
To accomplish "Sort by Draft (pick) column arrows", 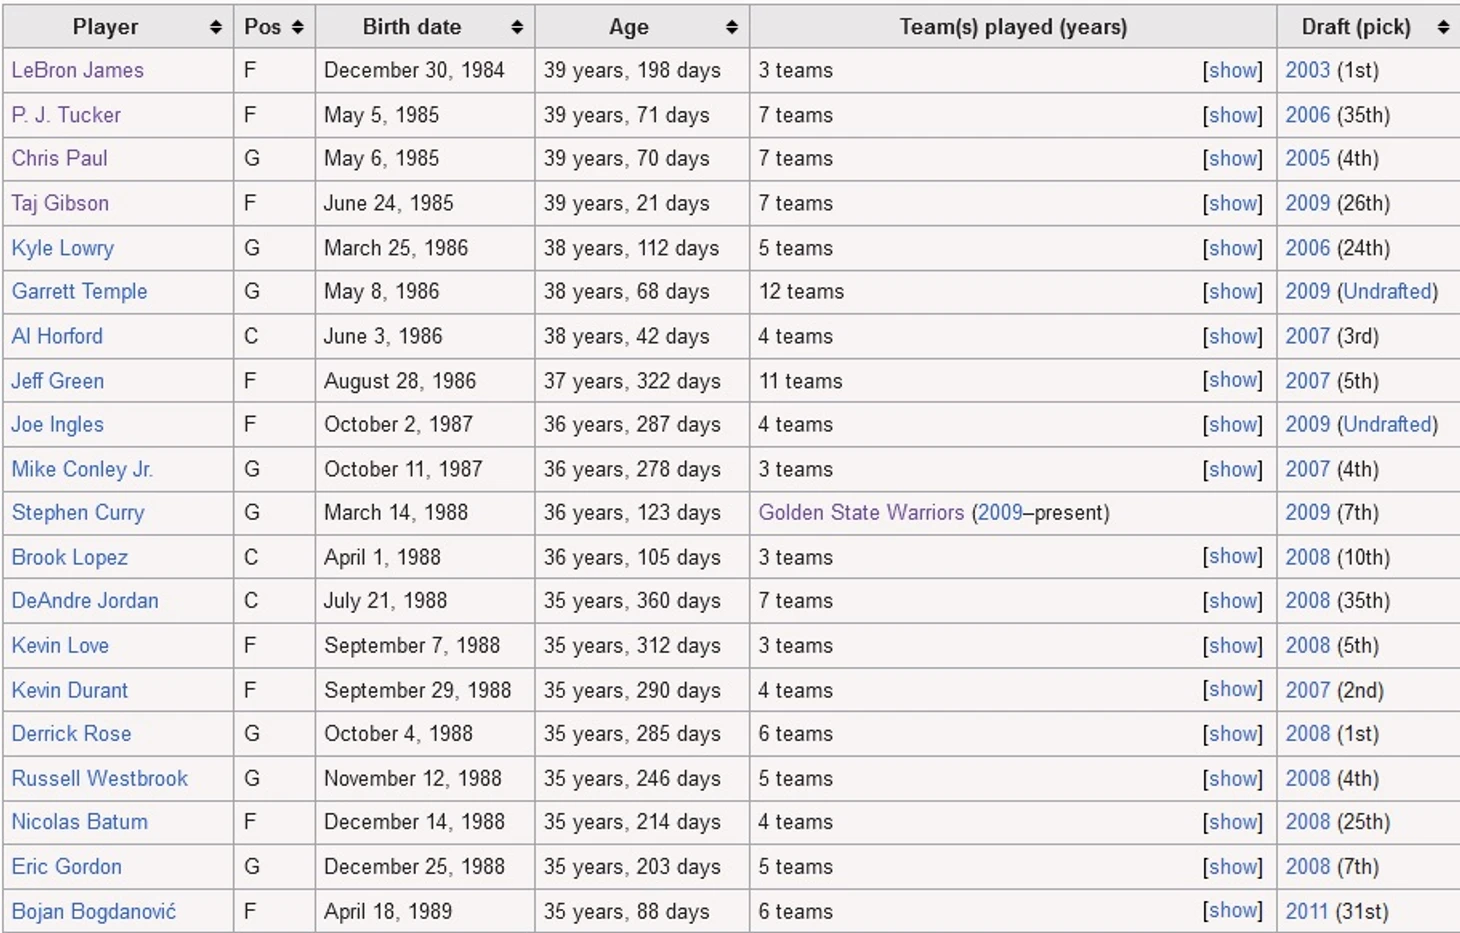I will click(1443, 28).
